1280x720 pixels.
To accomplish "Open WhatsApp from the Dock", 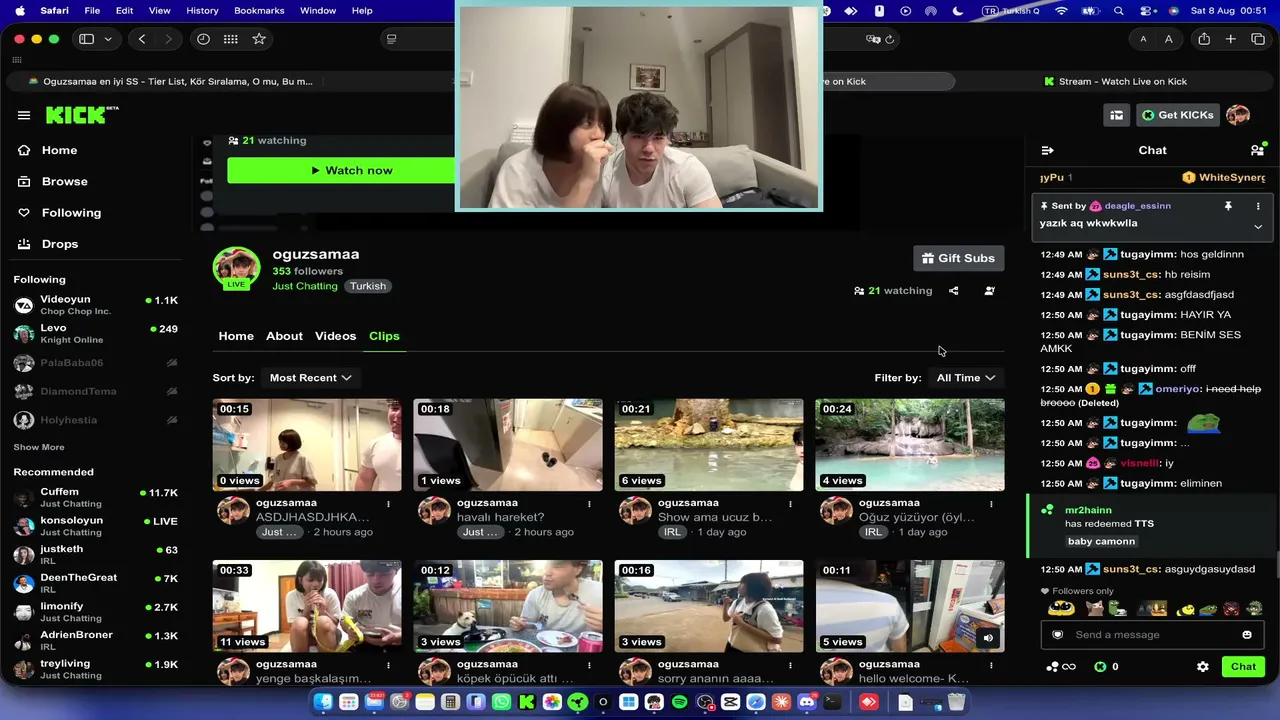I will (x=501, y=703).
